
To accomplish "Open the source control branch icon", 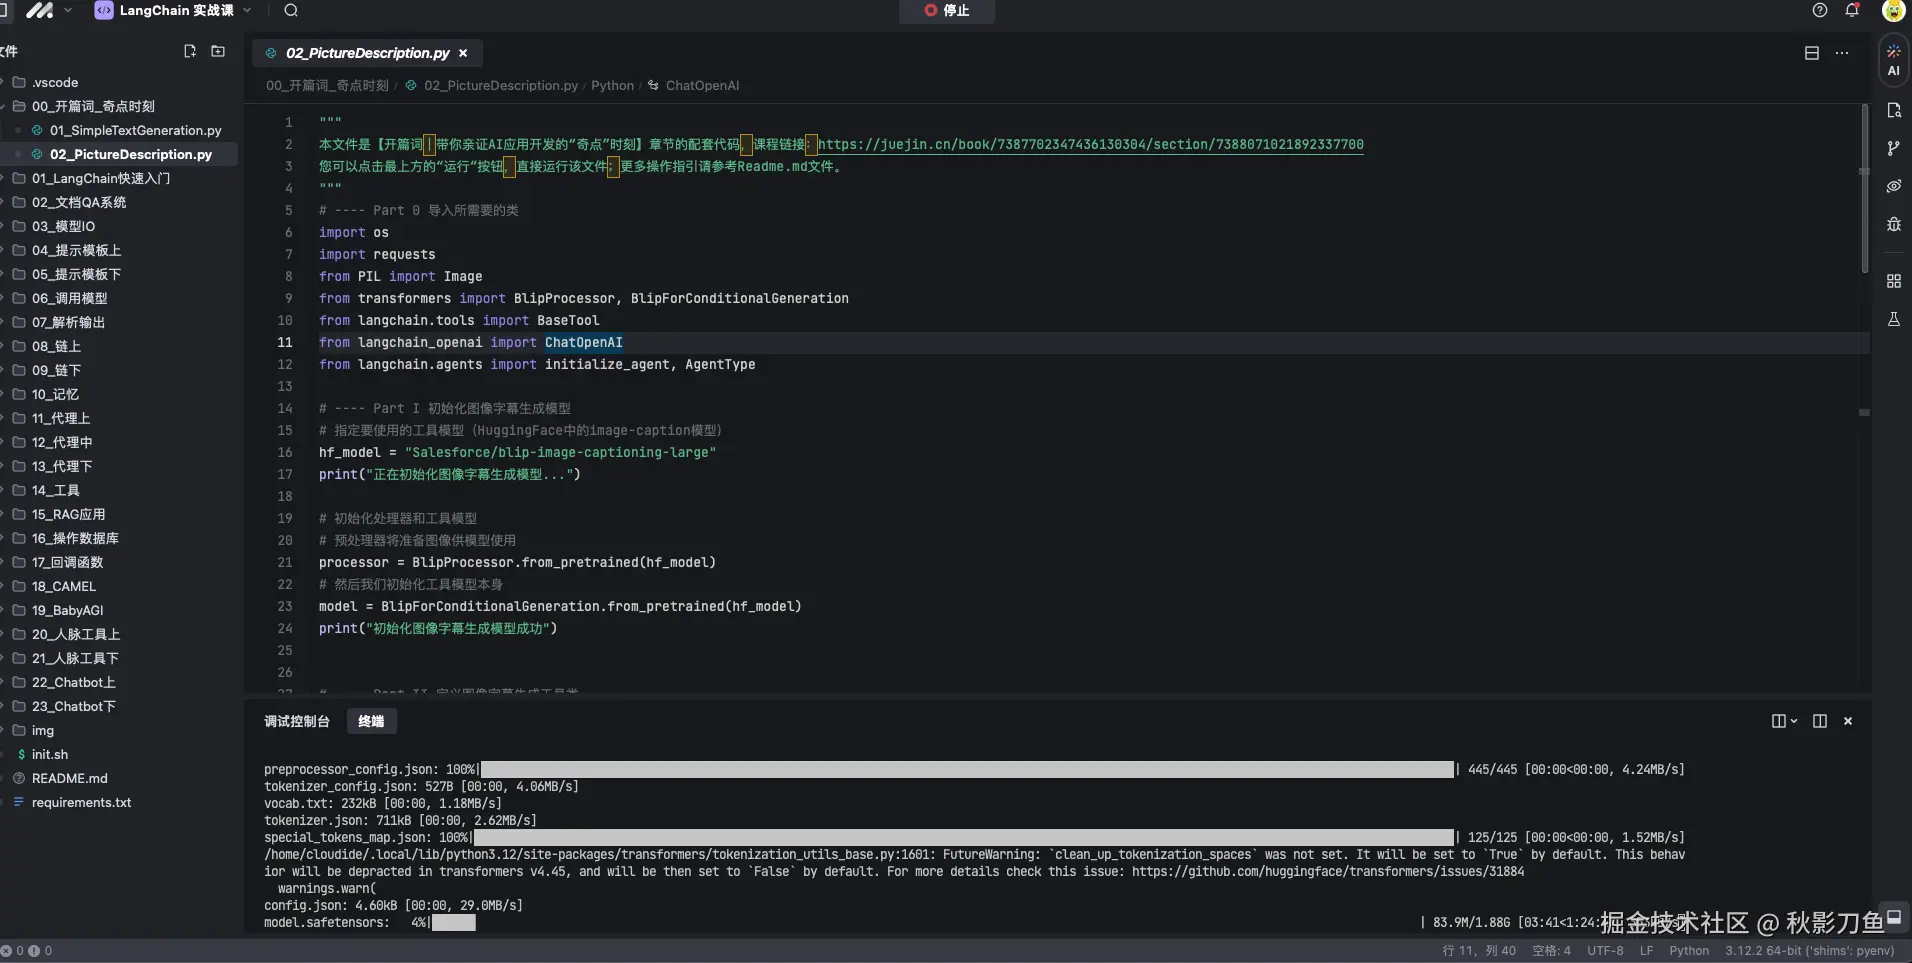I will pos(1893,148).
